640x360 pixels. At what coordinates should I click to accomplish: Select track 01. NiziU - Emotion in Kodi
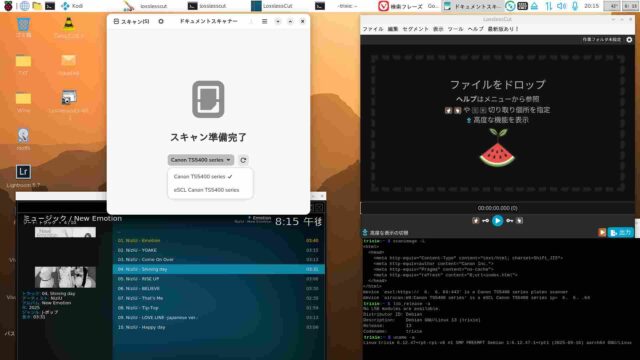click(219, 241)
